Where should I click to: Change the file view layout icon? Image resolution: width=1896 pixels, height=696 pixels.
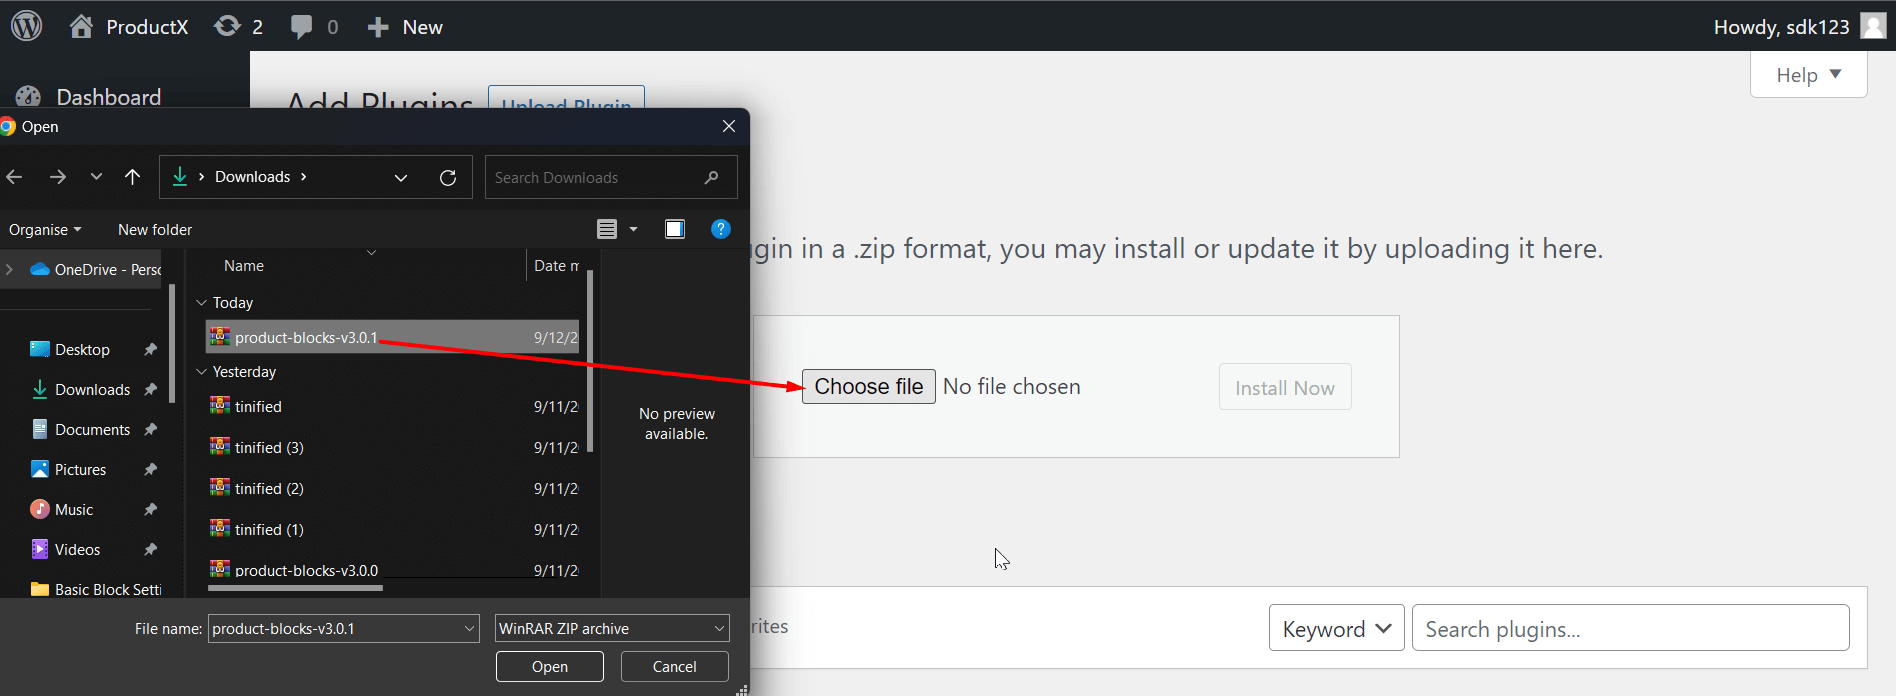point(607,229)
